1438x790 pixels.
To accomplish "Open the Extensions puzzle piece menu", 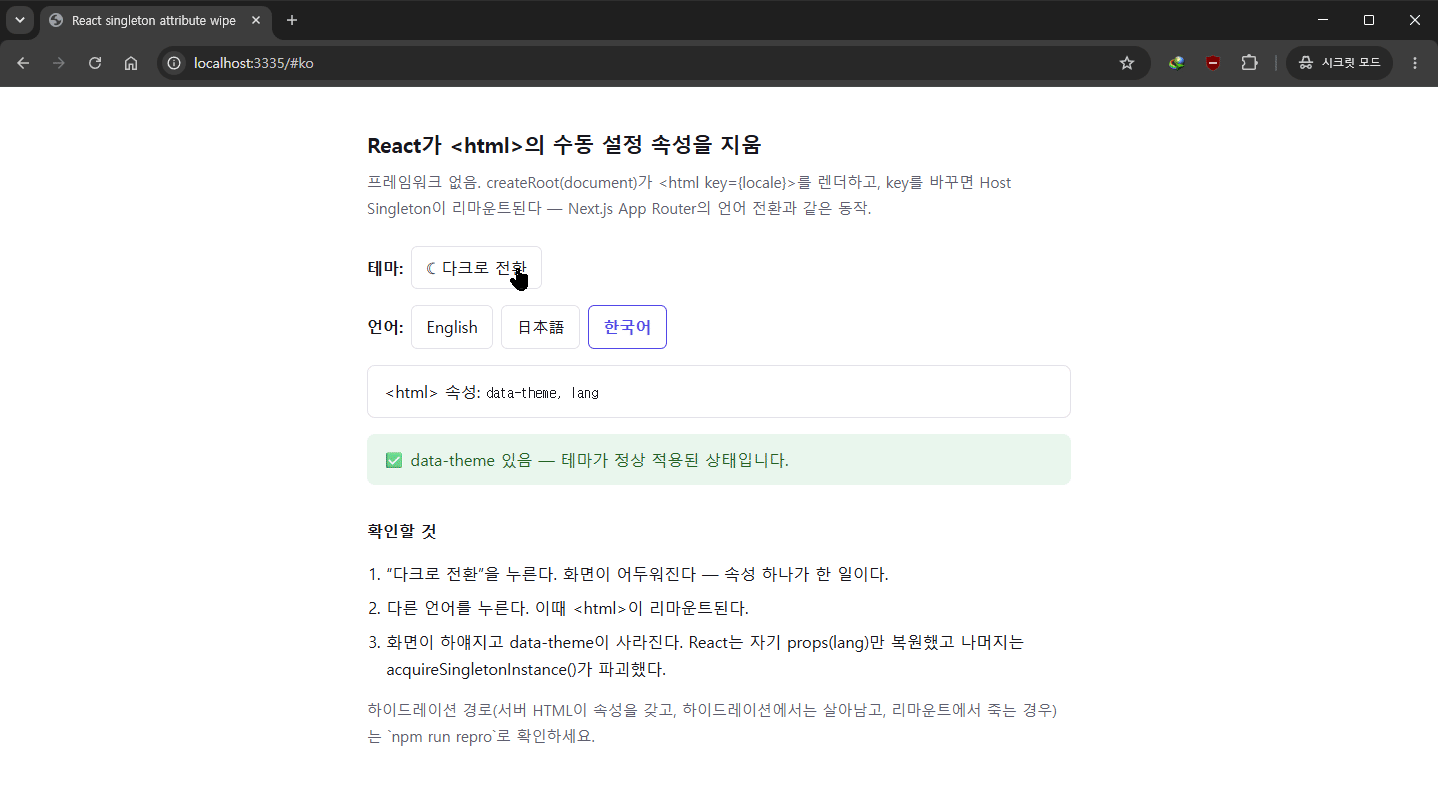I will click(x=1249, y=63).
